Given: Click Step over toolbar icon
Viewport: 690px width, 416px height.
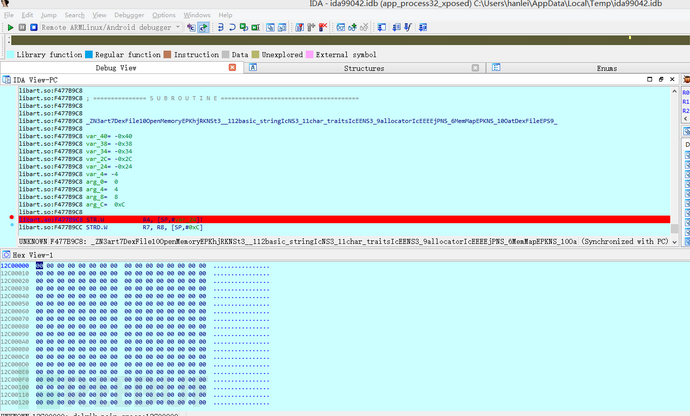Looking at the screenshot, I should tap(232, 27).
